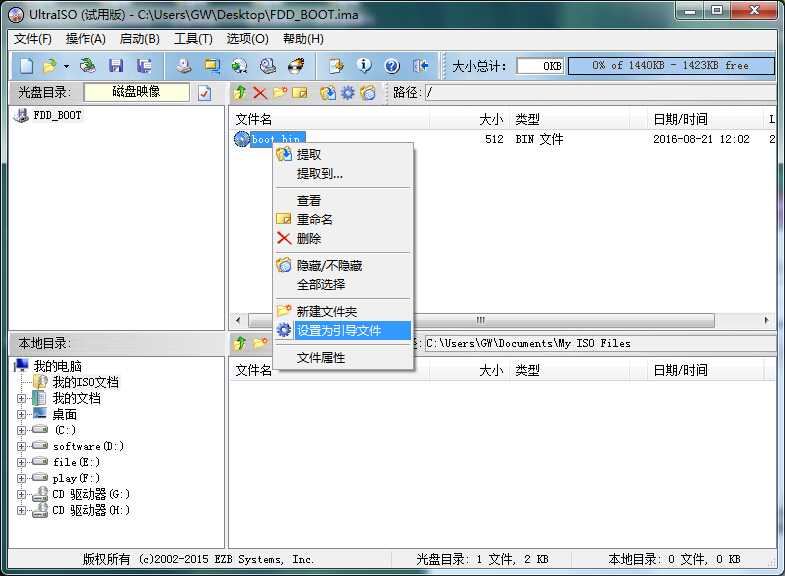The image size is (785, 576).
Task: Click the image pane 路径 path field
Action: tap(600, 93)
